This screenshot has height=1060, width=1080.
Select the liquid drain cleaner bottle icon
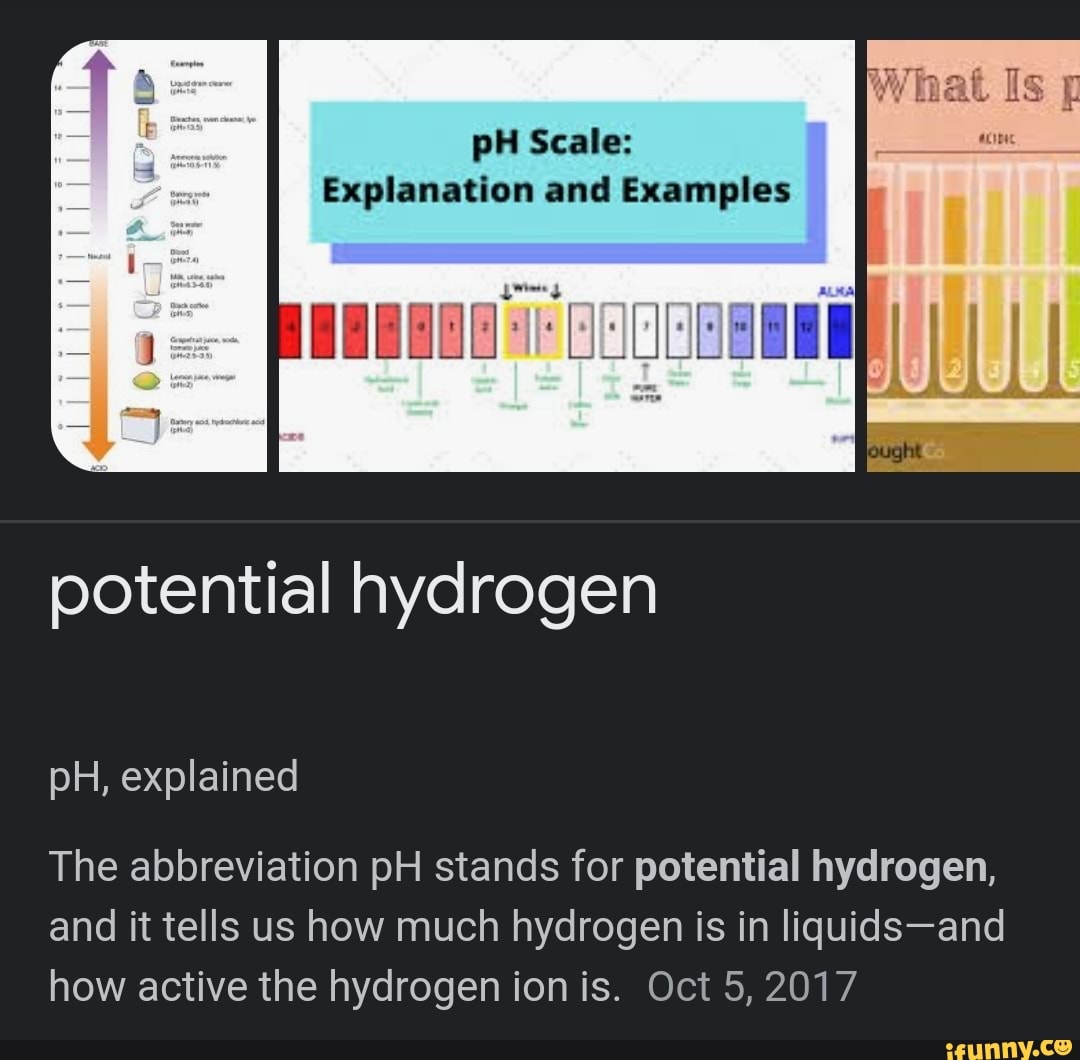[x=143, y=87]
